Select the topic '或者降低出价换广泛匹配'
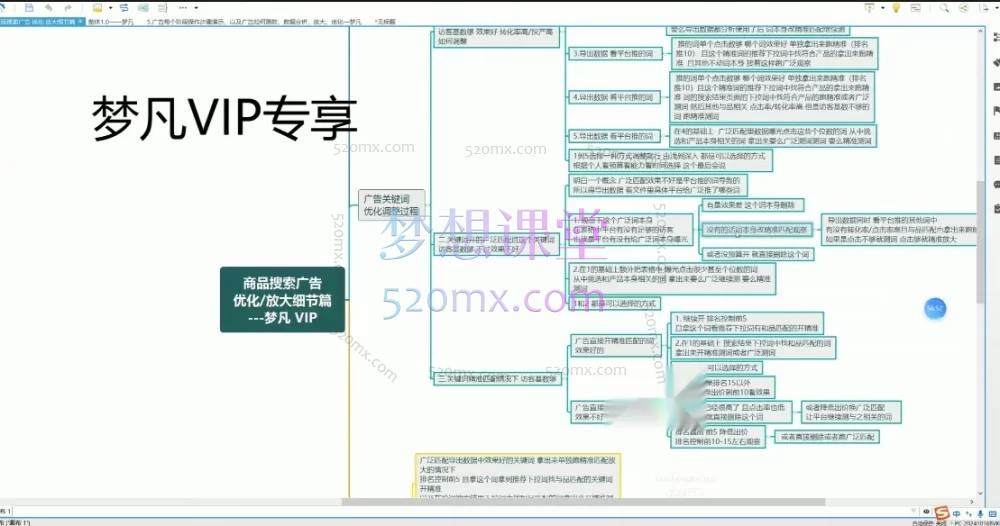The height and width of the screenshot is (526, 1000). point(850,412)
